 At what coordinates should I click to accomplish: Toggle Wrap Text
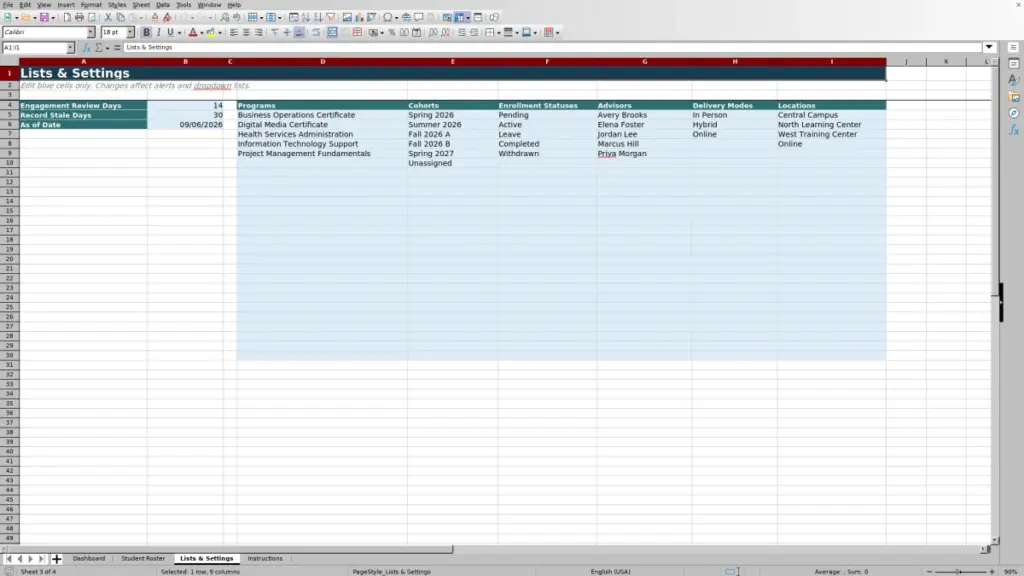[x=316, y=33]
